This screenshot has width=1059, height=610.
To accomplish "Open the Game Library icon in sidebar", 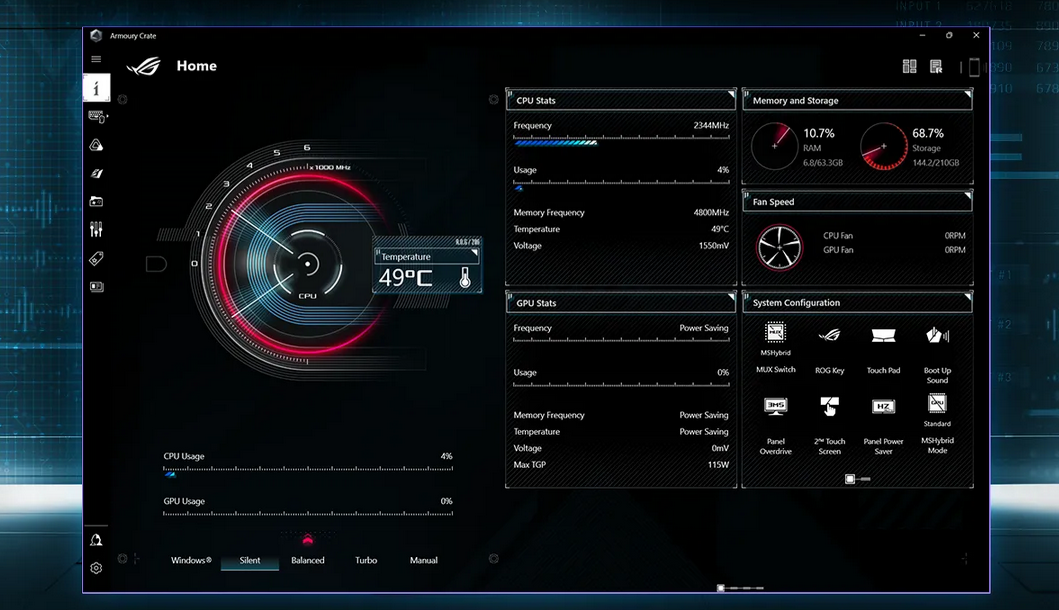I will tap(97, 201).
